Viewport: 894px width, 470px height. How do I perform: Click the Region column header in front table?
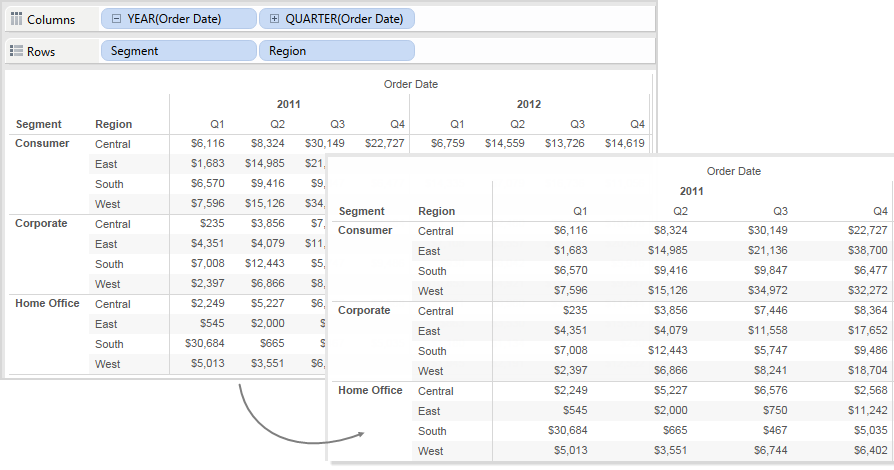[436, 211]
